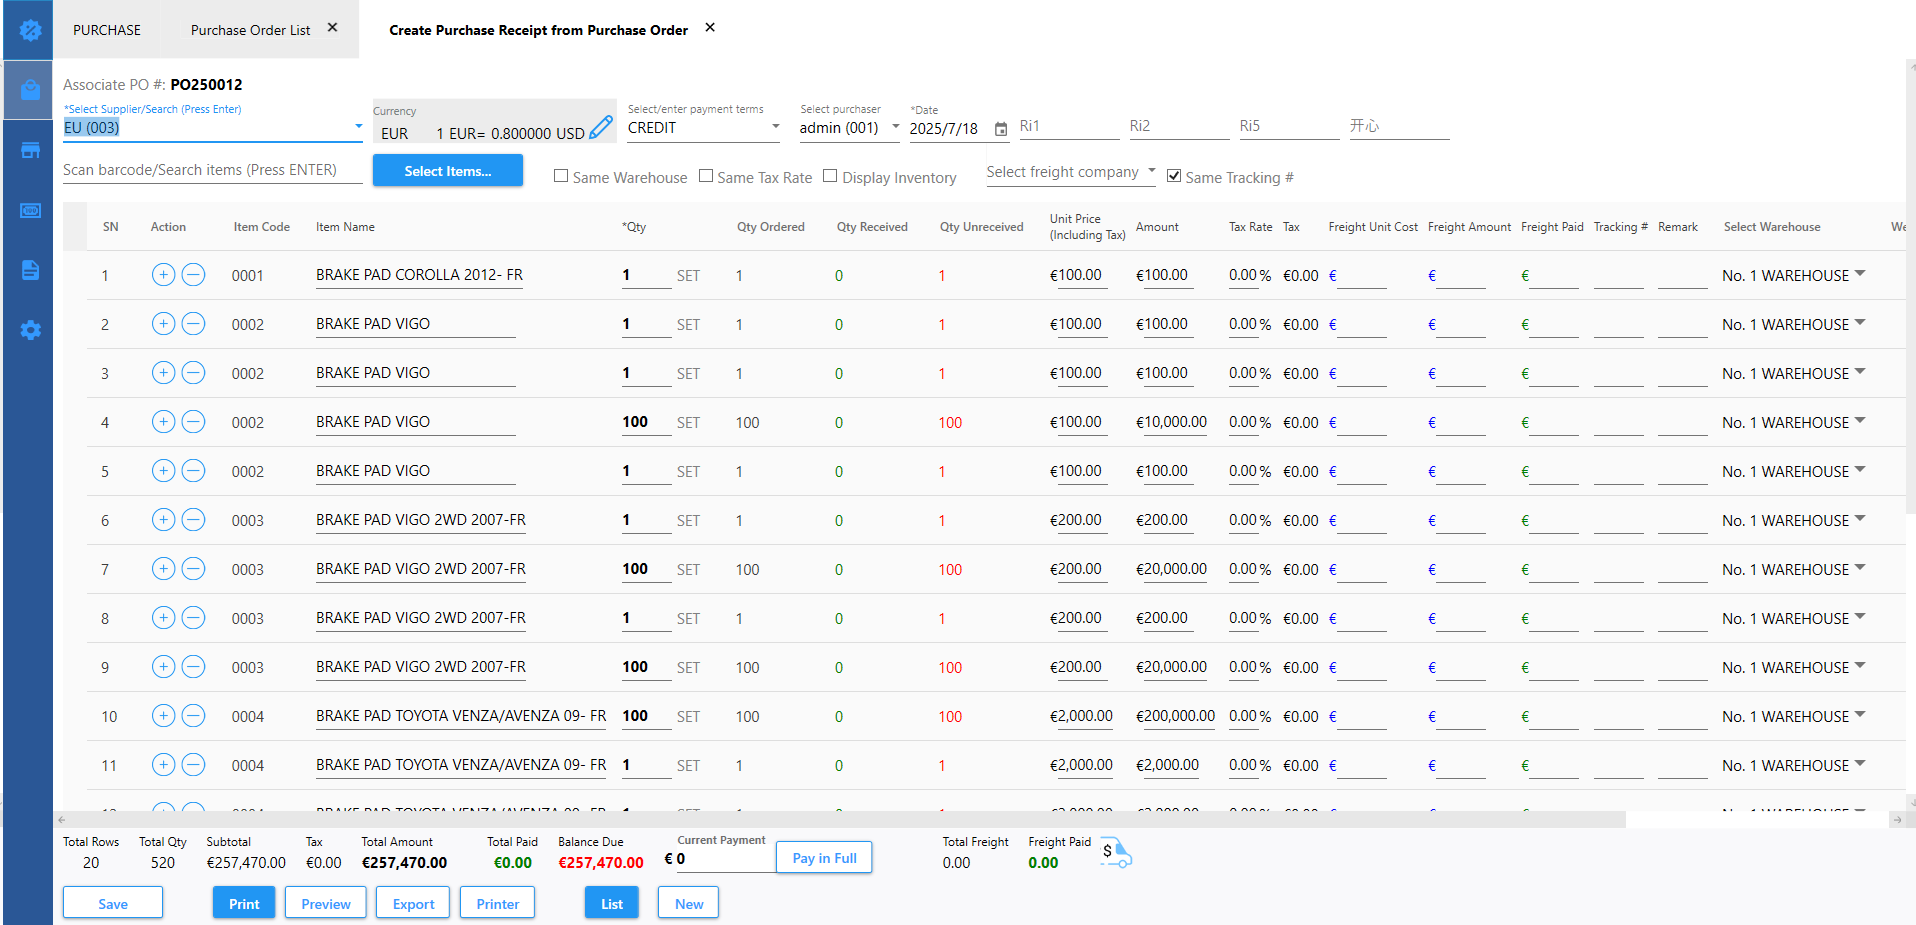
Task: Focus the Scan barcode/Search items field
Action: coord(212,170)
